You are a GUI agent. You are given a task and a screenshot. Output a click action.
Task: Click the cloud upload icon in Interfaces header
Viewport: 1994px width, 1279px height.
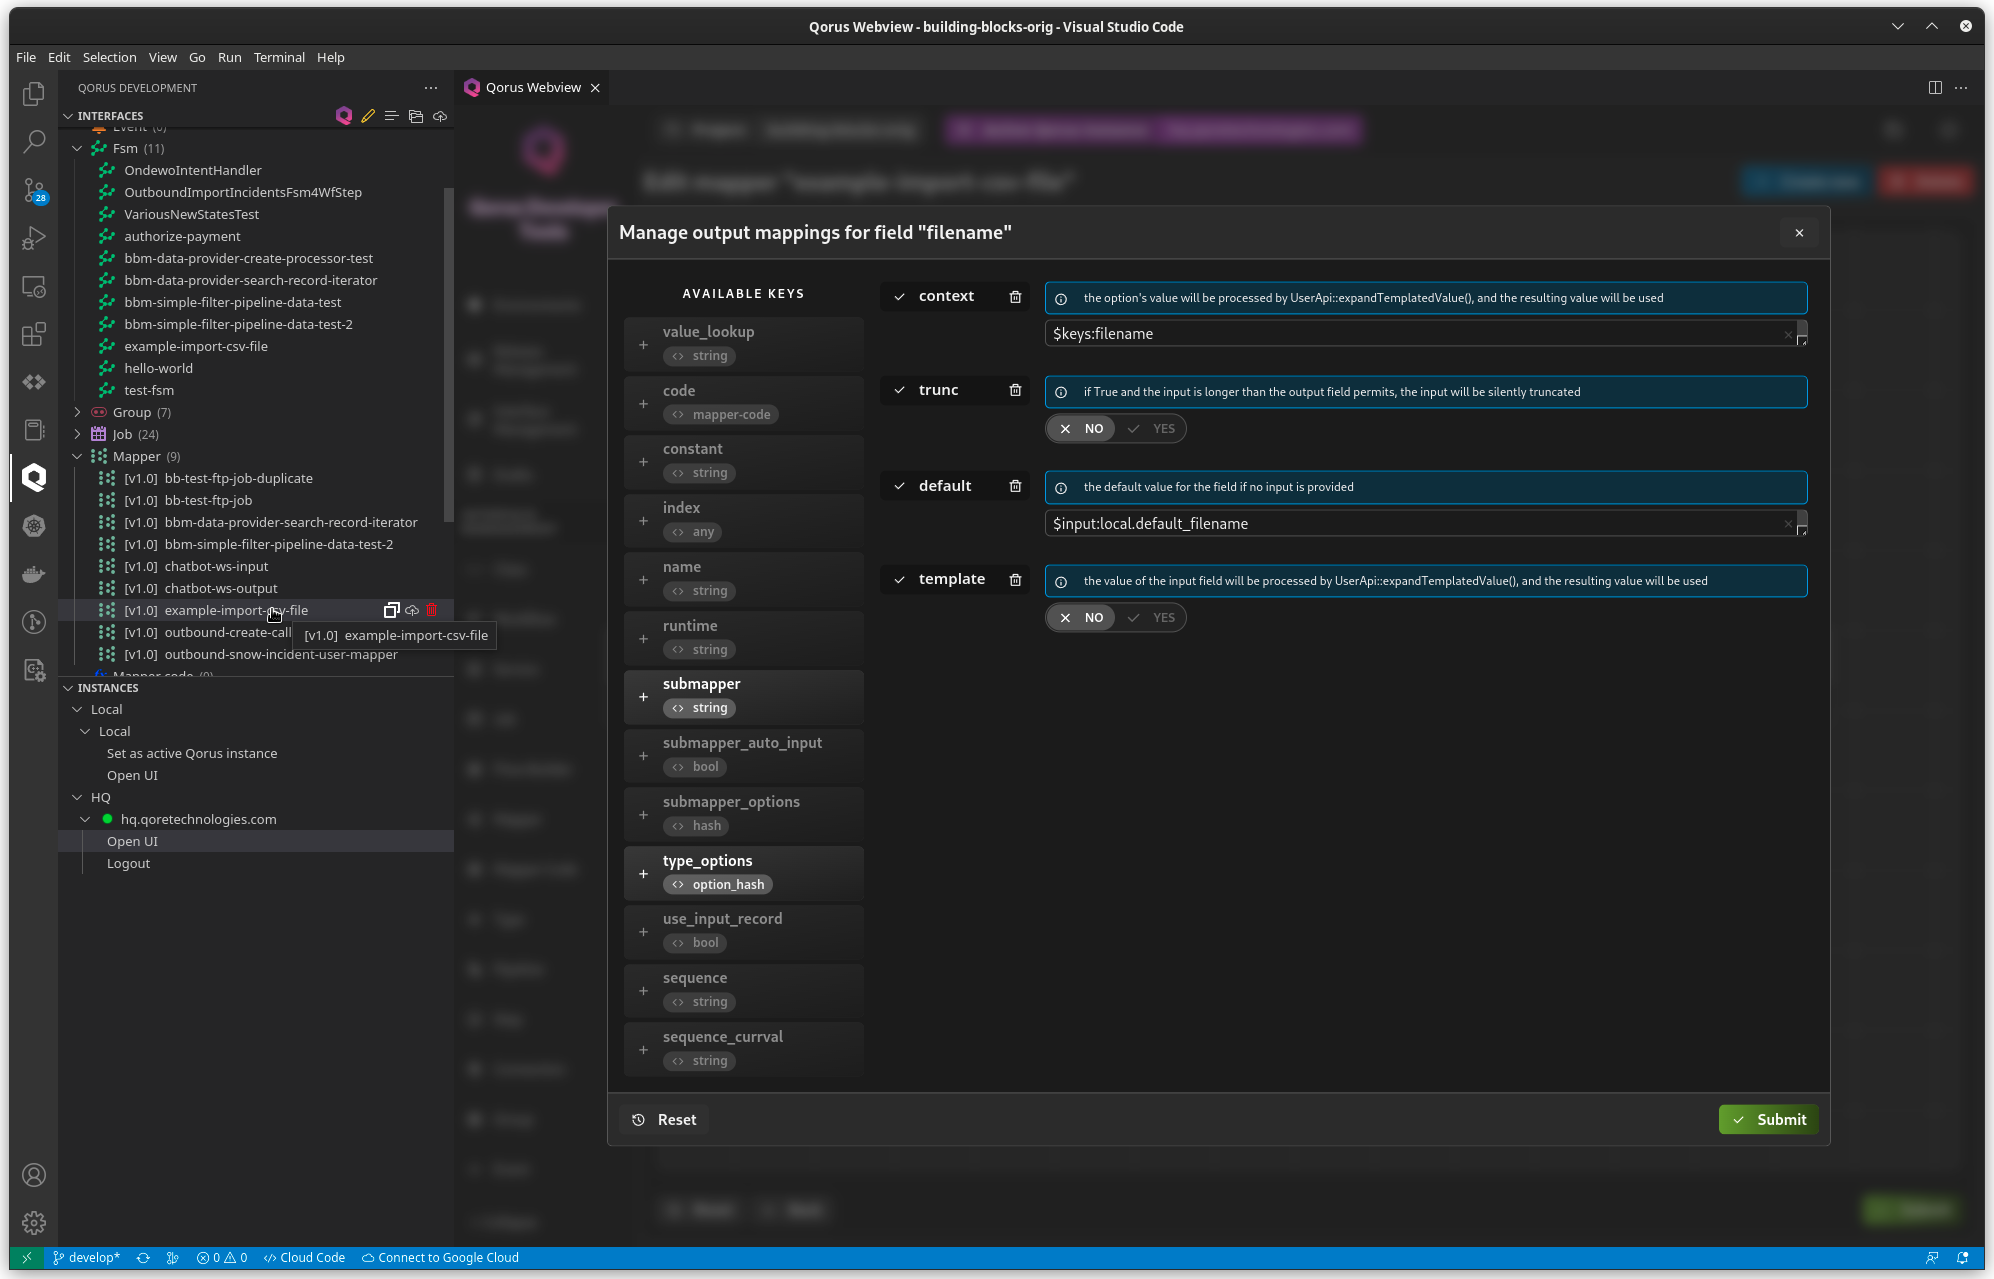440,116
